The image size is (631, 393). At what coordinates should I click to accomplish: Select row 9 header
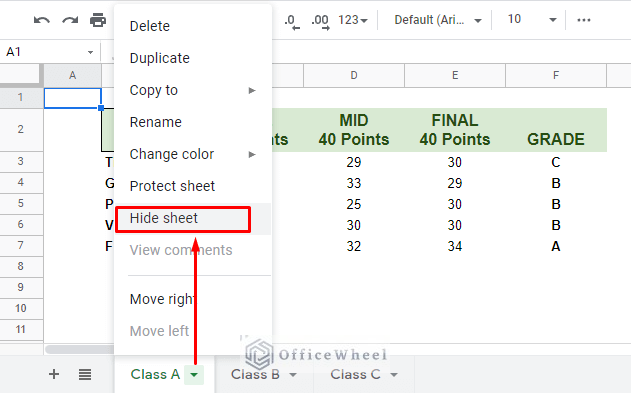coord(21,287)
